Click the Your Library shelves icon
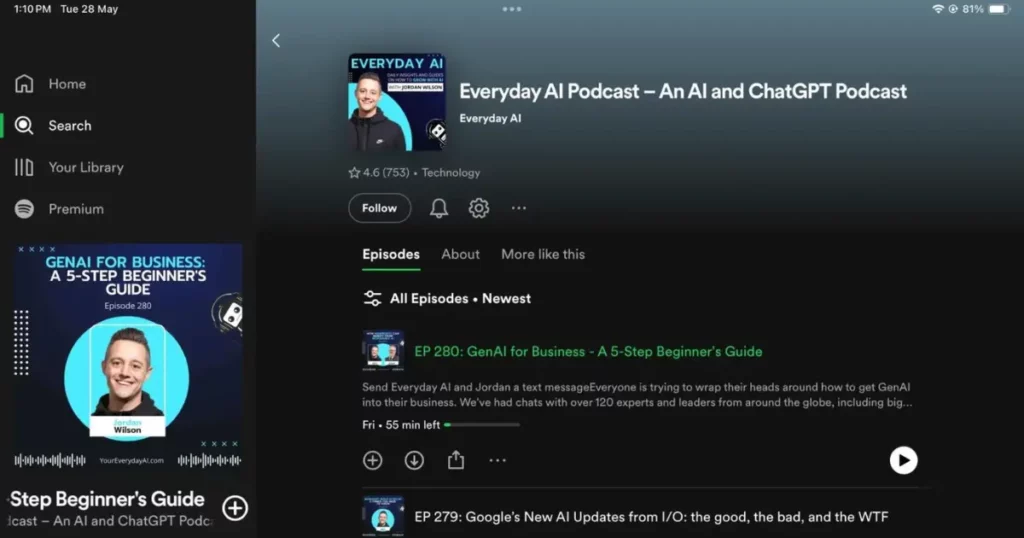This screenshot has height=538, width=1024. click(24, 167)
